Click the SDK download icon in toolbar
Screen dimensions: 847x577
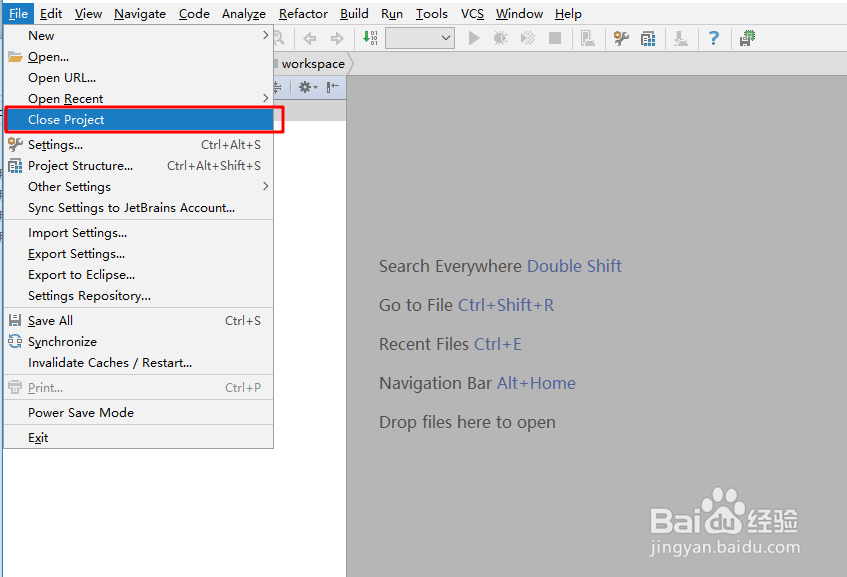[x=681, y=38]
